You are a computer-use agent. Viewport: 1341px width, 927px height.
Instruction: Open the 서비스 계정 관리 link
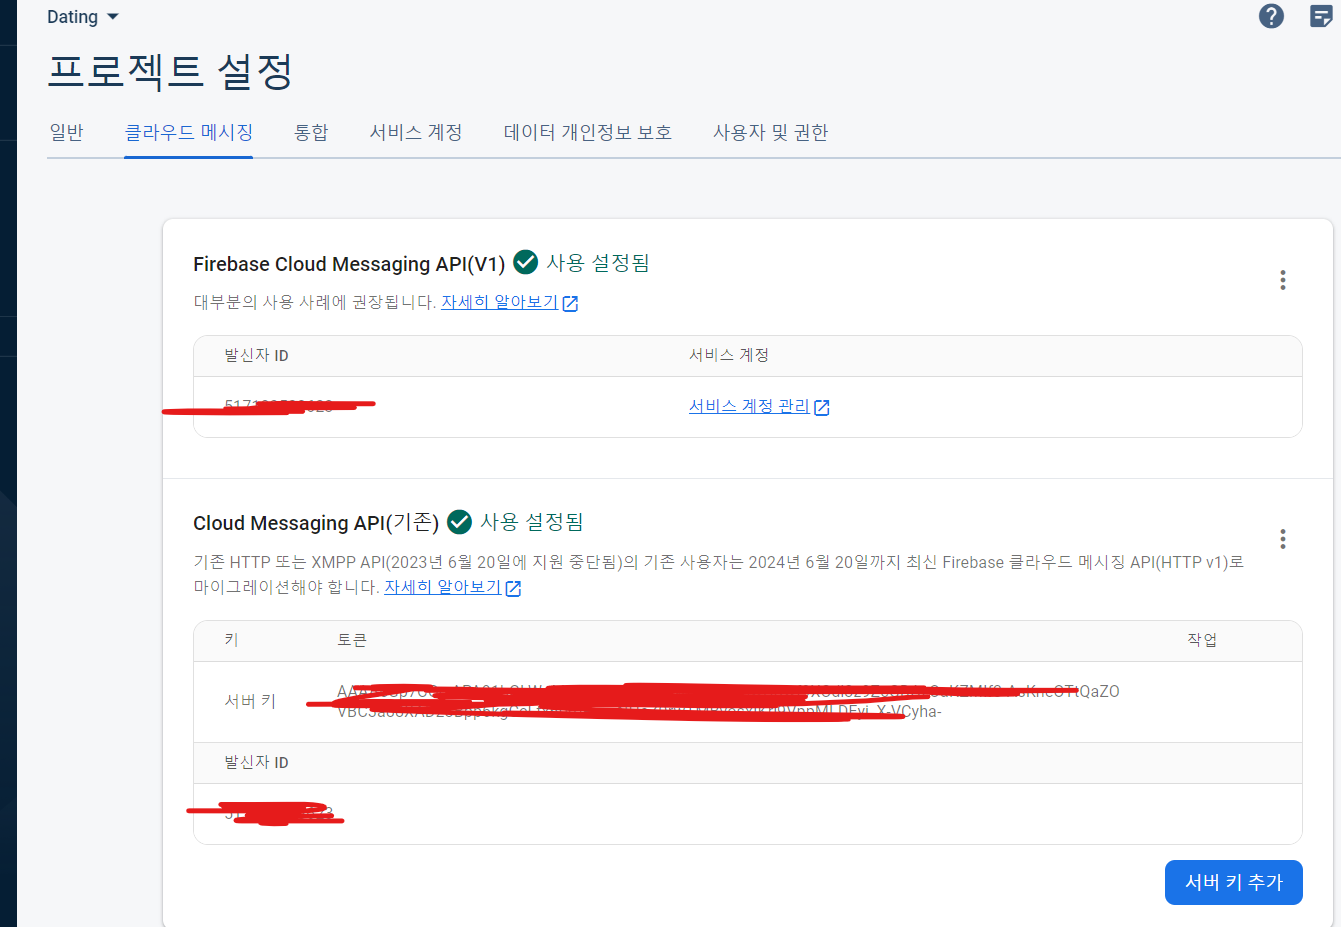[759, 406]
